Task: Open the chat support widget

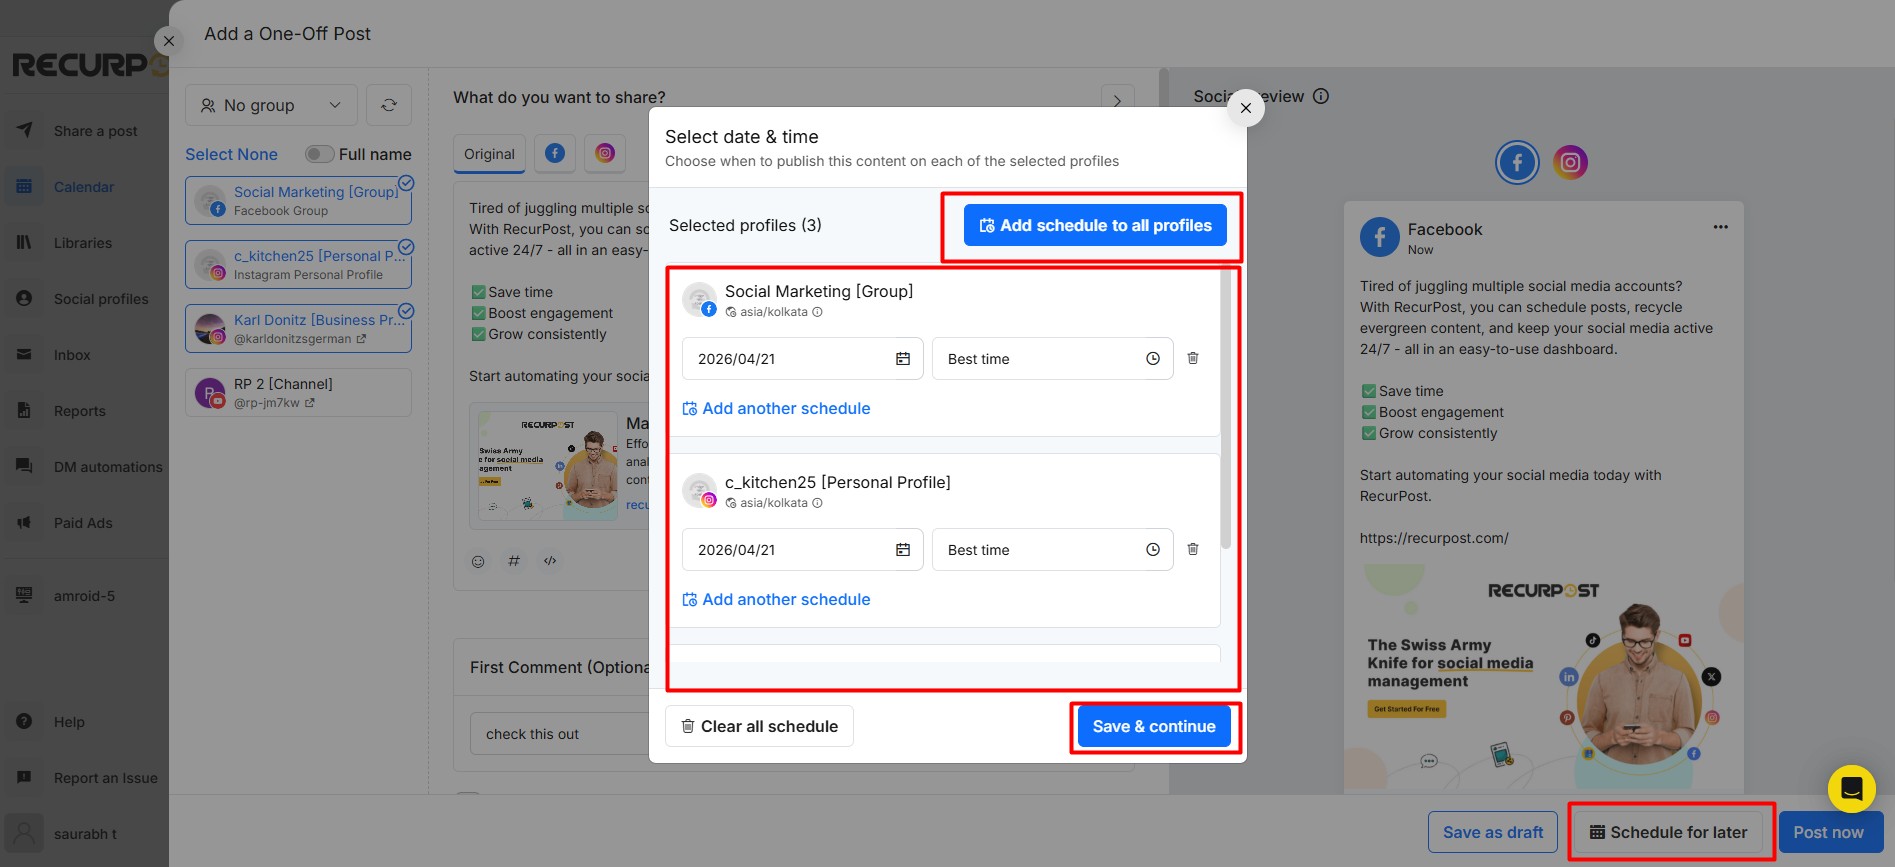Action: point(1851,789)
